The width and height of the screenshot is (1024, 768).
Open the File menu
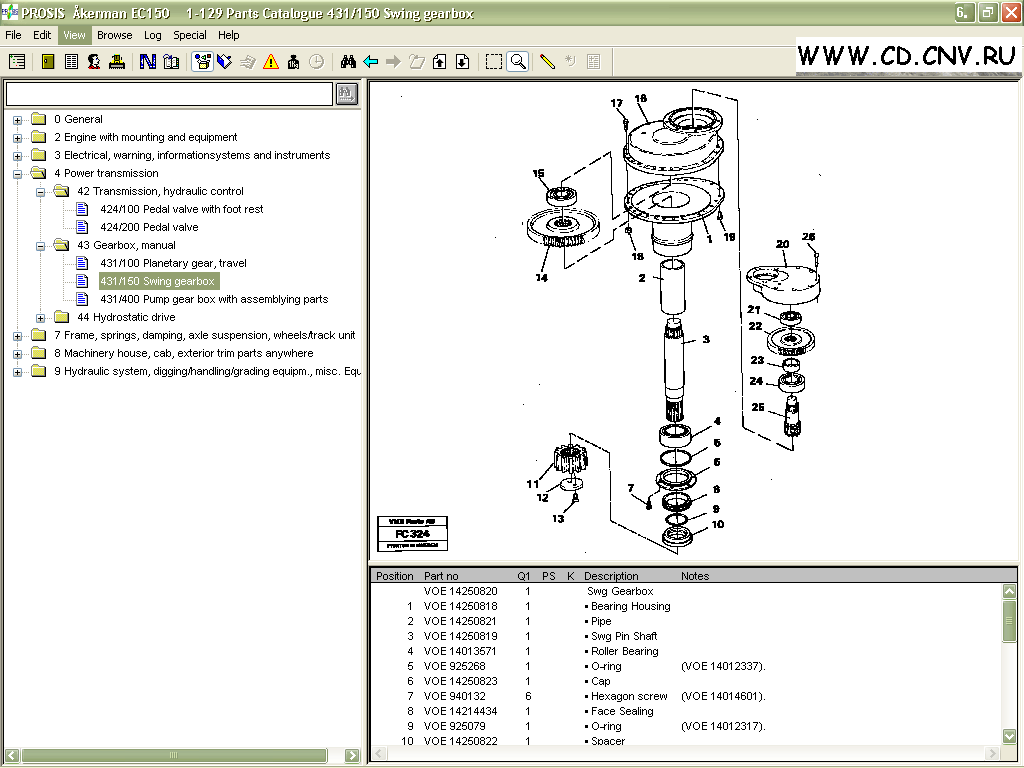(14, 35)
